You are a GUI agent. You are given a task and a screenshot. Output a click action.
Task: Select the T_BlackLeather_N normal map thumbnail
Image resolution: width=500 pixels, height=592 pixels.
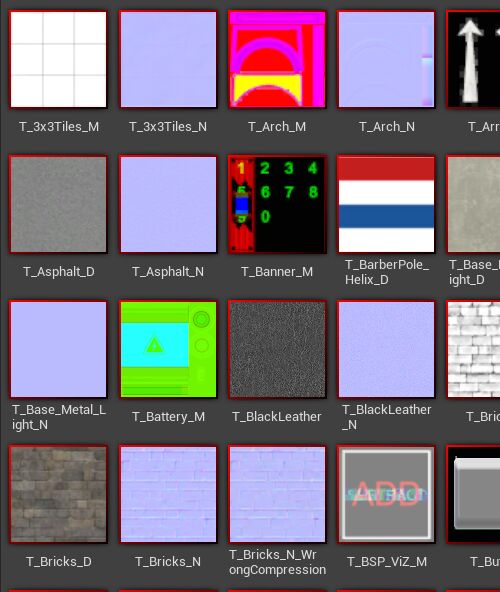(386, 349)
